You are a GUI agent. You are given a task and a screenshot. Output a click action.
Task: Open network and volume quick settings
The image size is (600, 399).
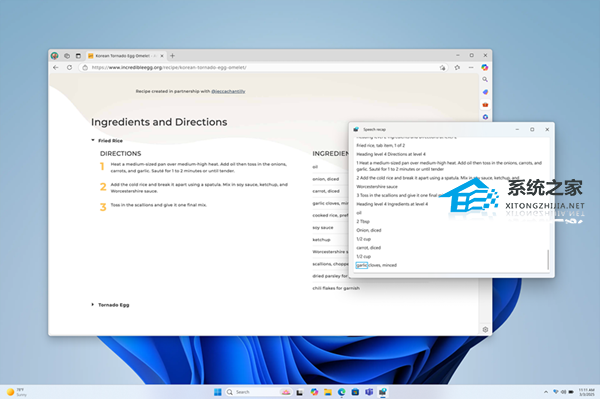(563, 392)
